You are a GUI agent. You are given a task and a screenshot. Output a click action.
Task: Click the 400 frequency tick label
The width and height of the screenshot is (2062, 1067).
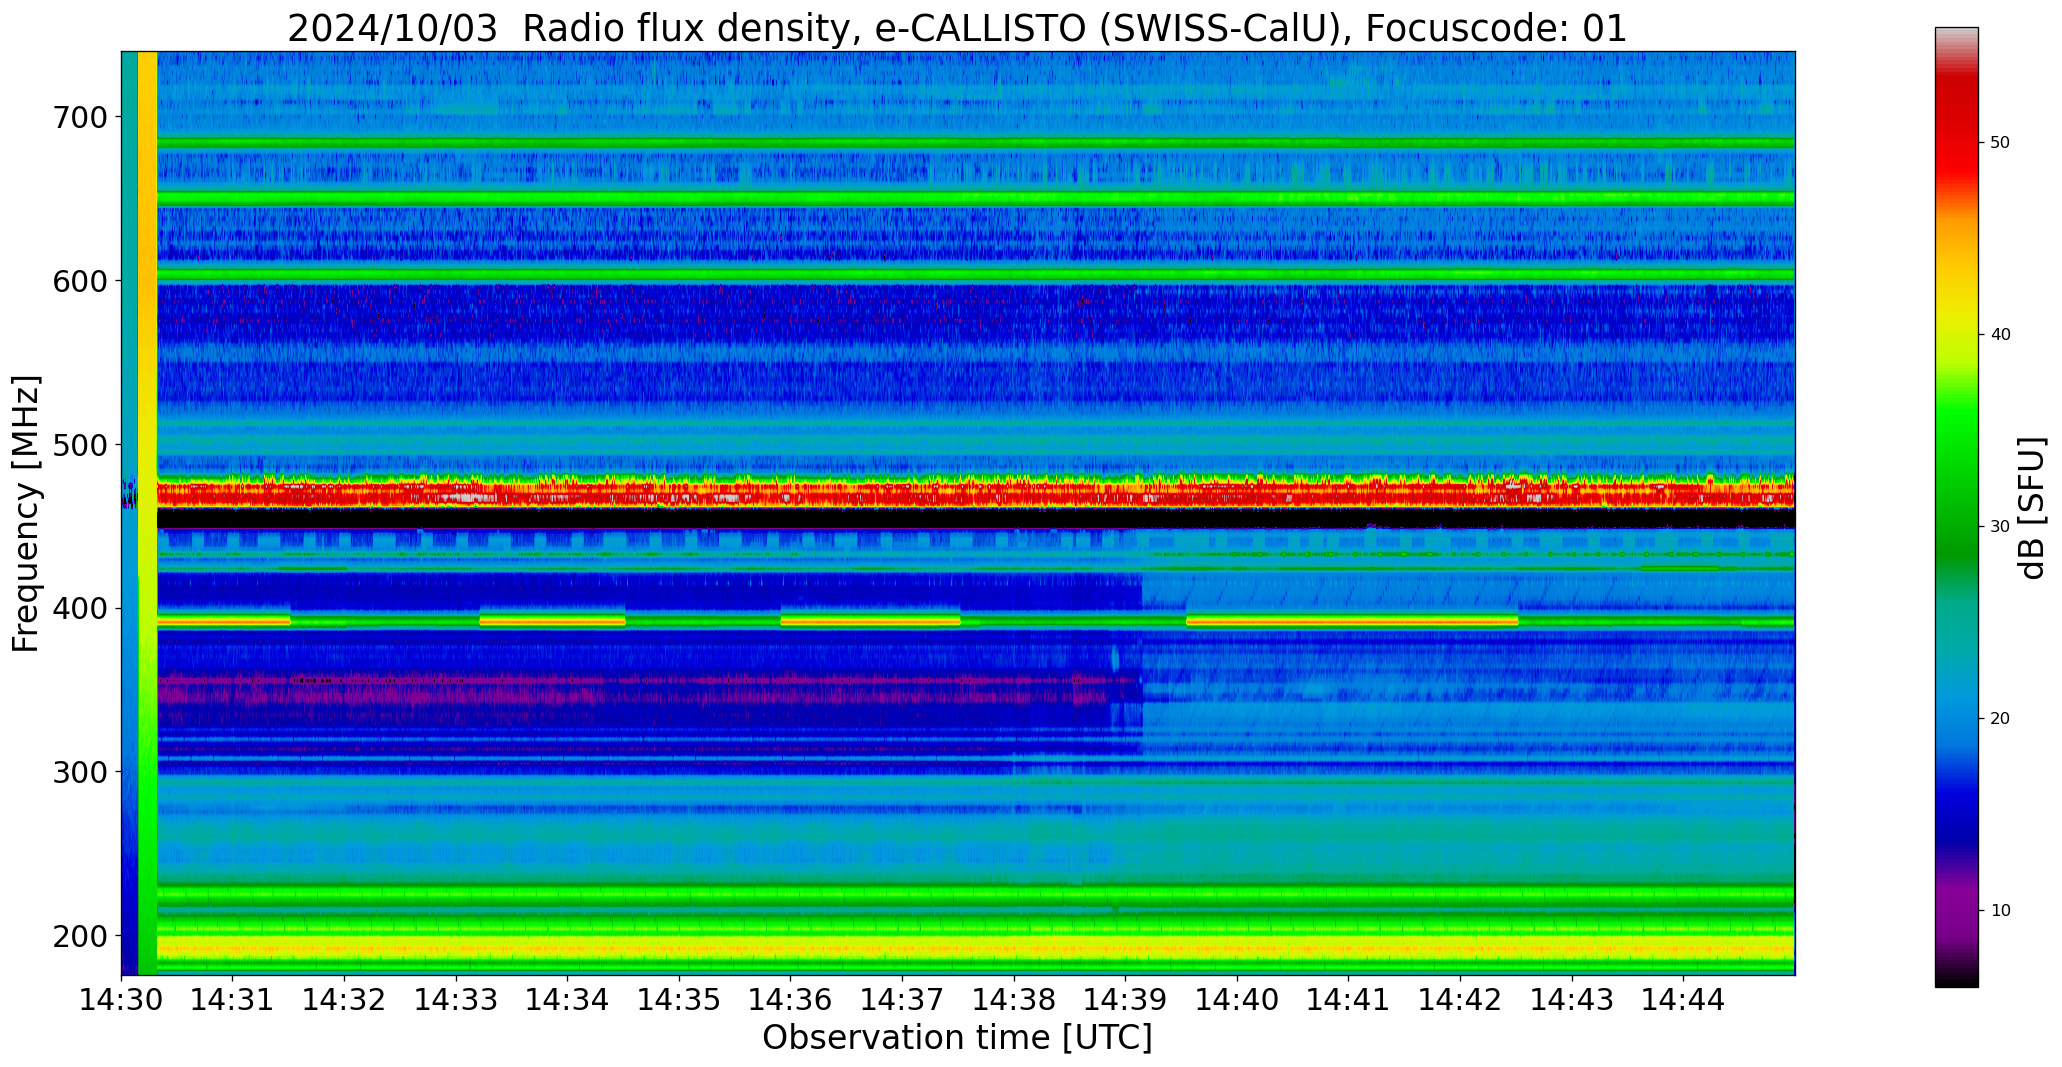click(x=78, y=609)
